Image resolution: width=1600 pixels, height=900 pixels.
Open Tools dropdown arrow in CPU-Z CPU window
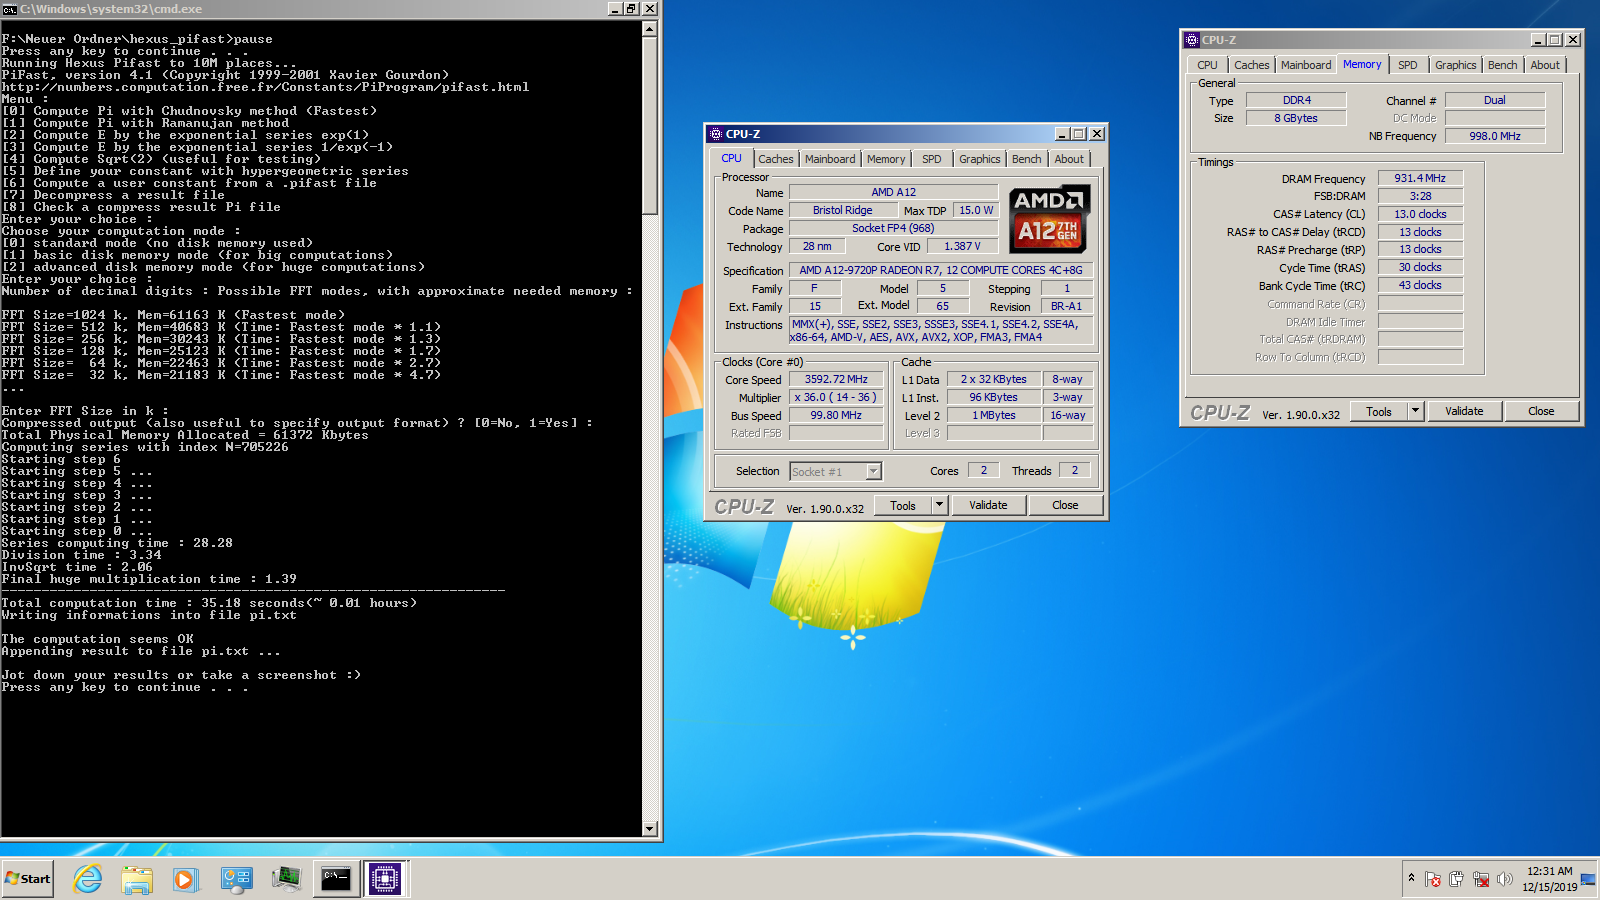coord(939,505)
